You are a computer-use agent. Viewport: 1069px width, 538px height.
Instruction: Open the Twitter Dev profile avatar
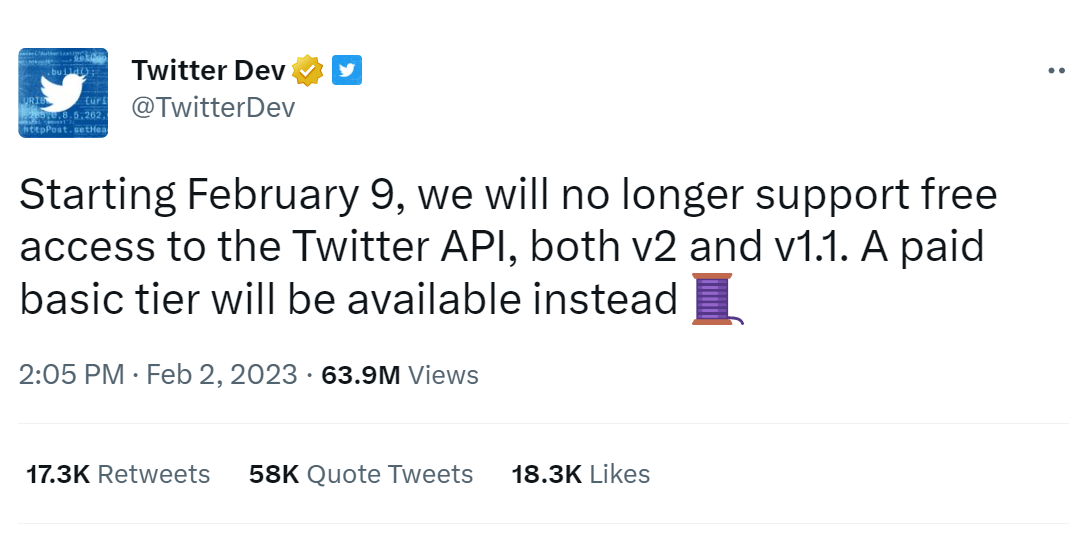63,93
